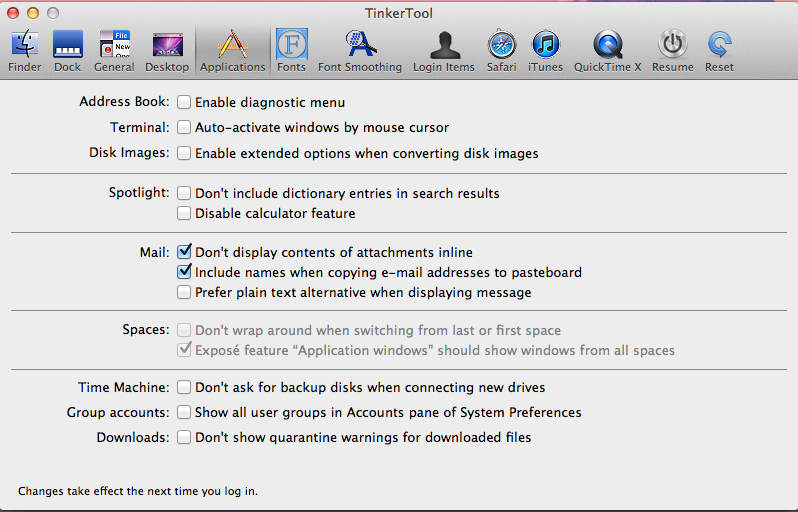
Task: Open the Reset pane
Action: click(719, 51)
